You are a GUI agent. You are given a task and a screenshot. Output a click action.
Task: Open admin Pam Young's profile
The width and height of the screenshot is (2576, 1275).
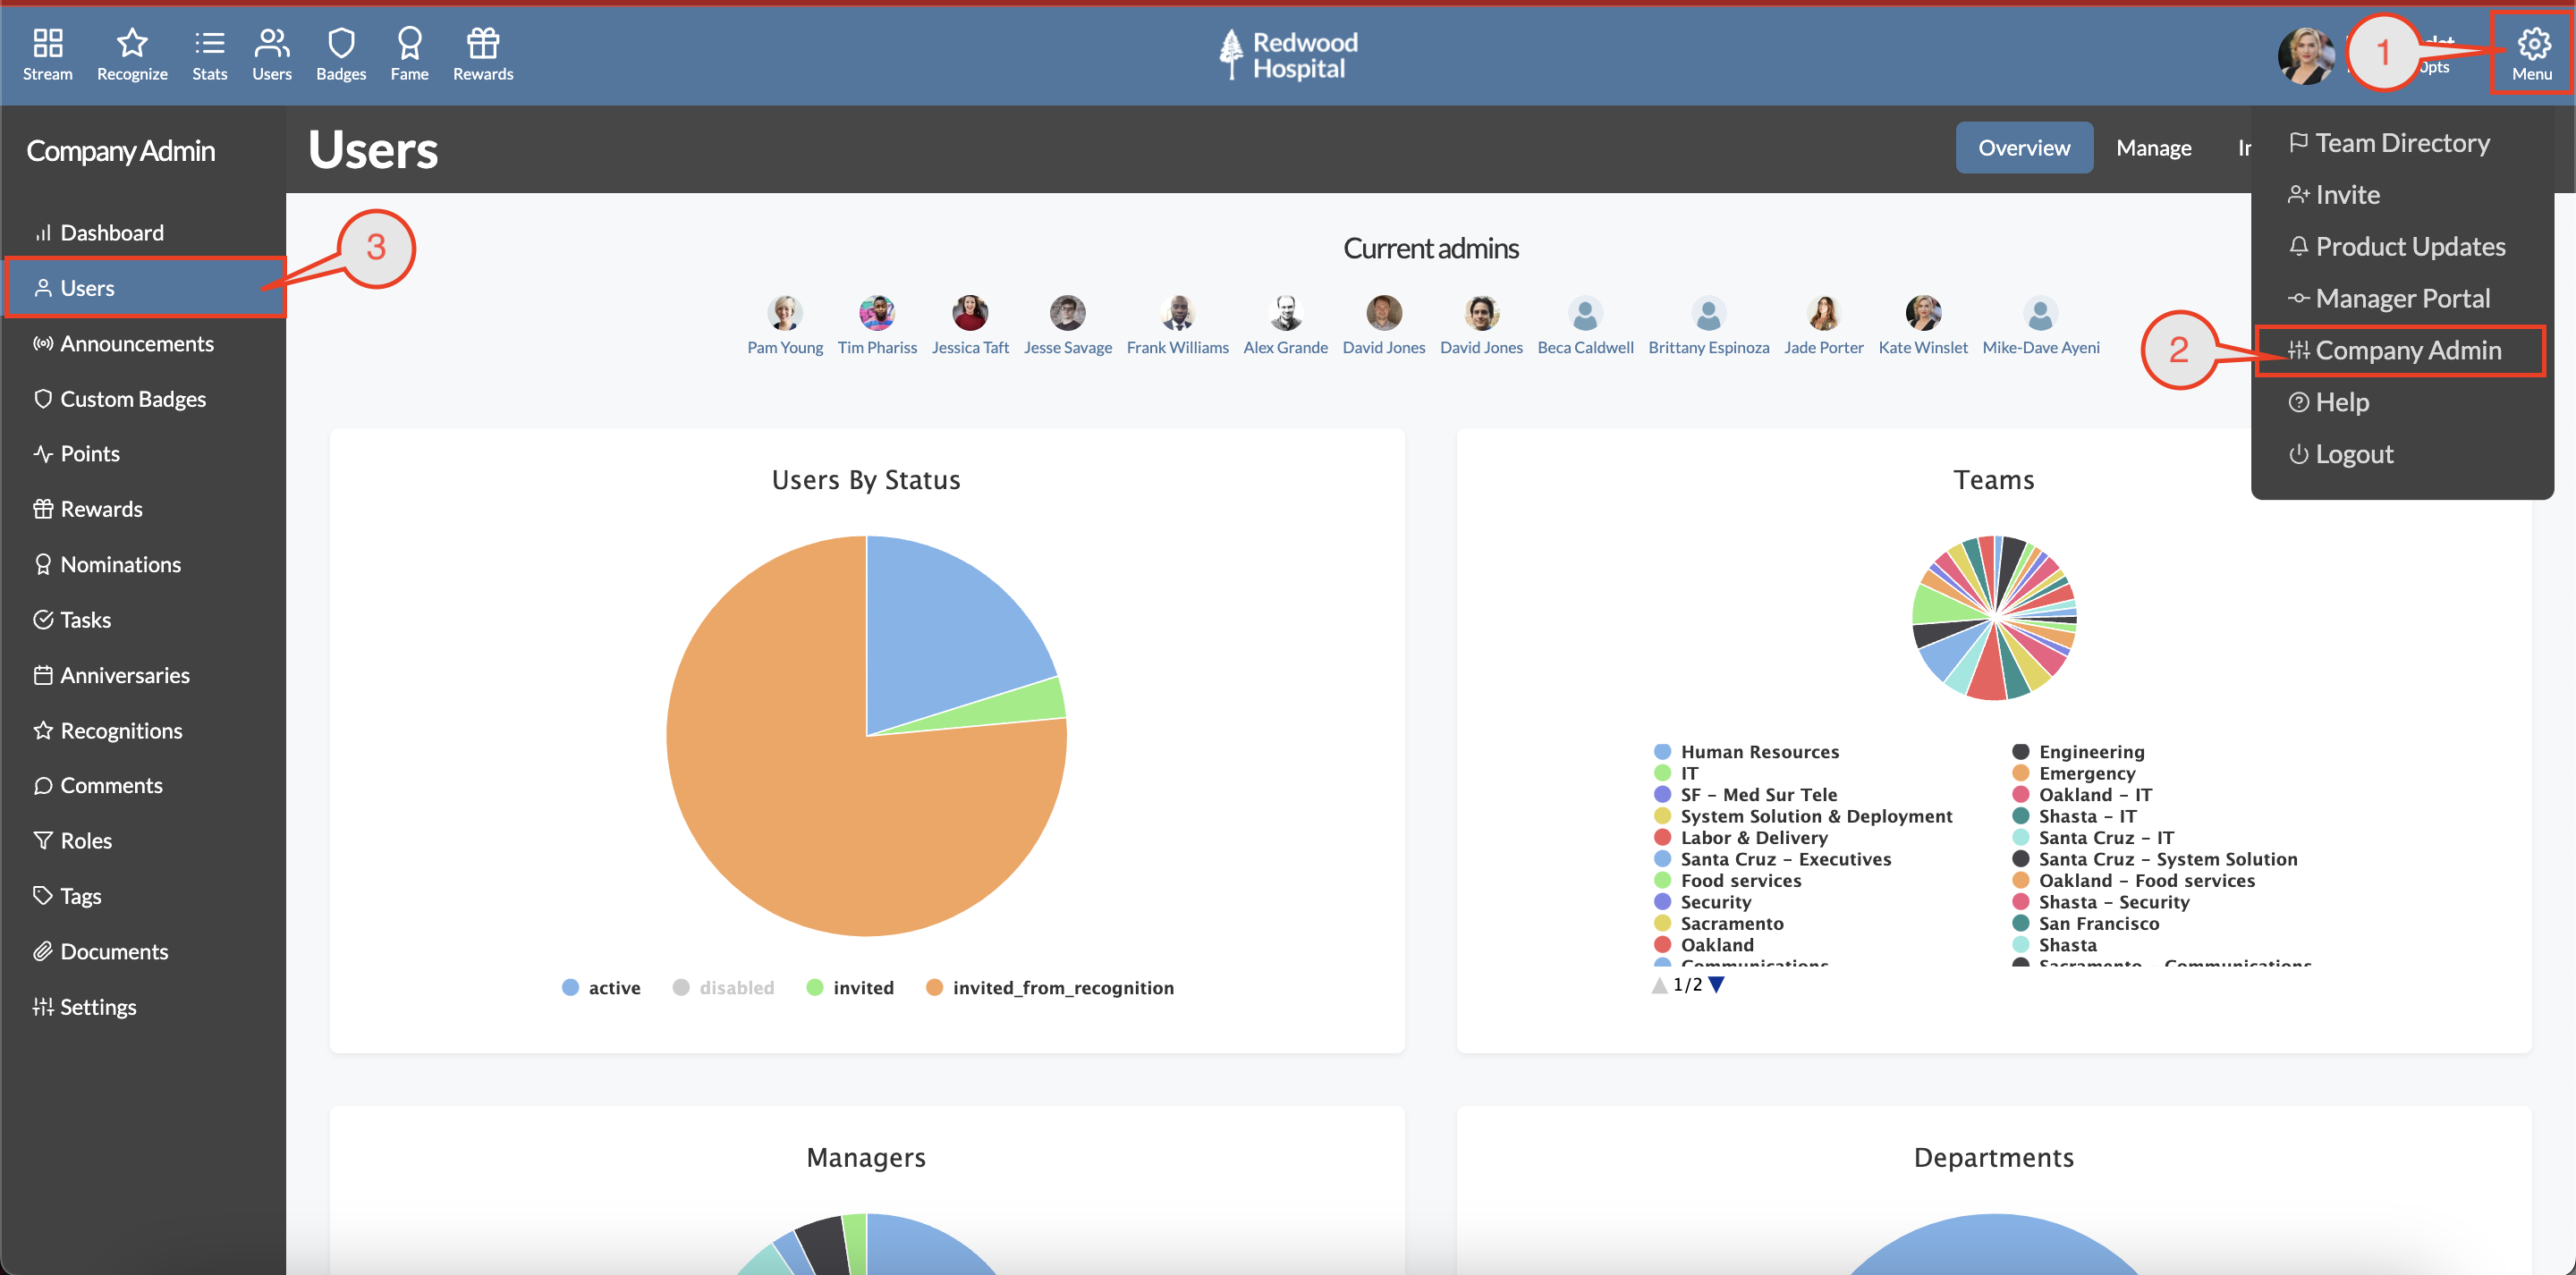(785, 326)
